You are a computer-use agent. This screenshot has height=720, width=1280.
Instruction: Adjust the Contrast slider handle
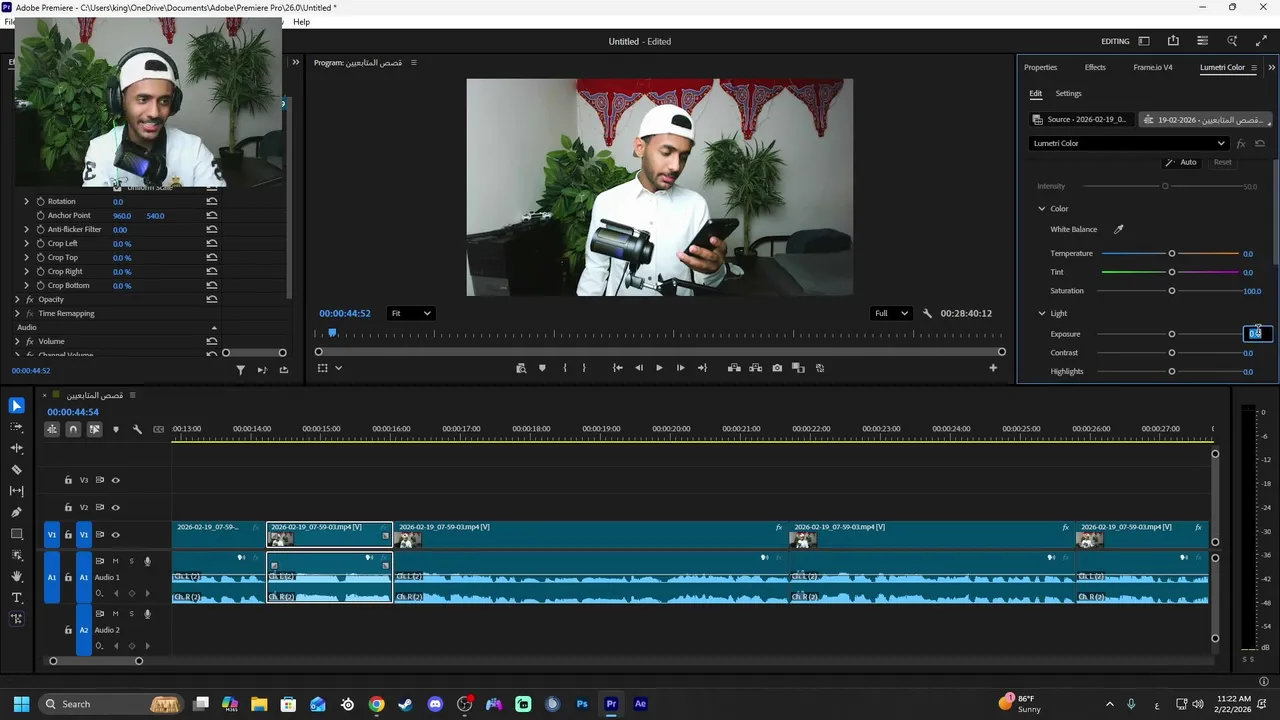tap(1172, 353)
